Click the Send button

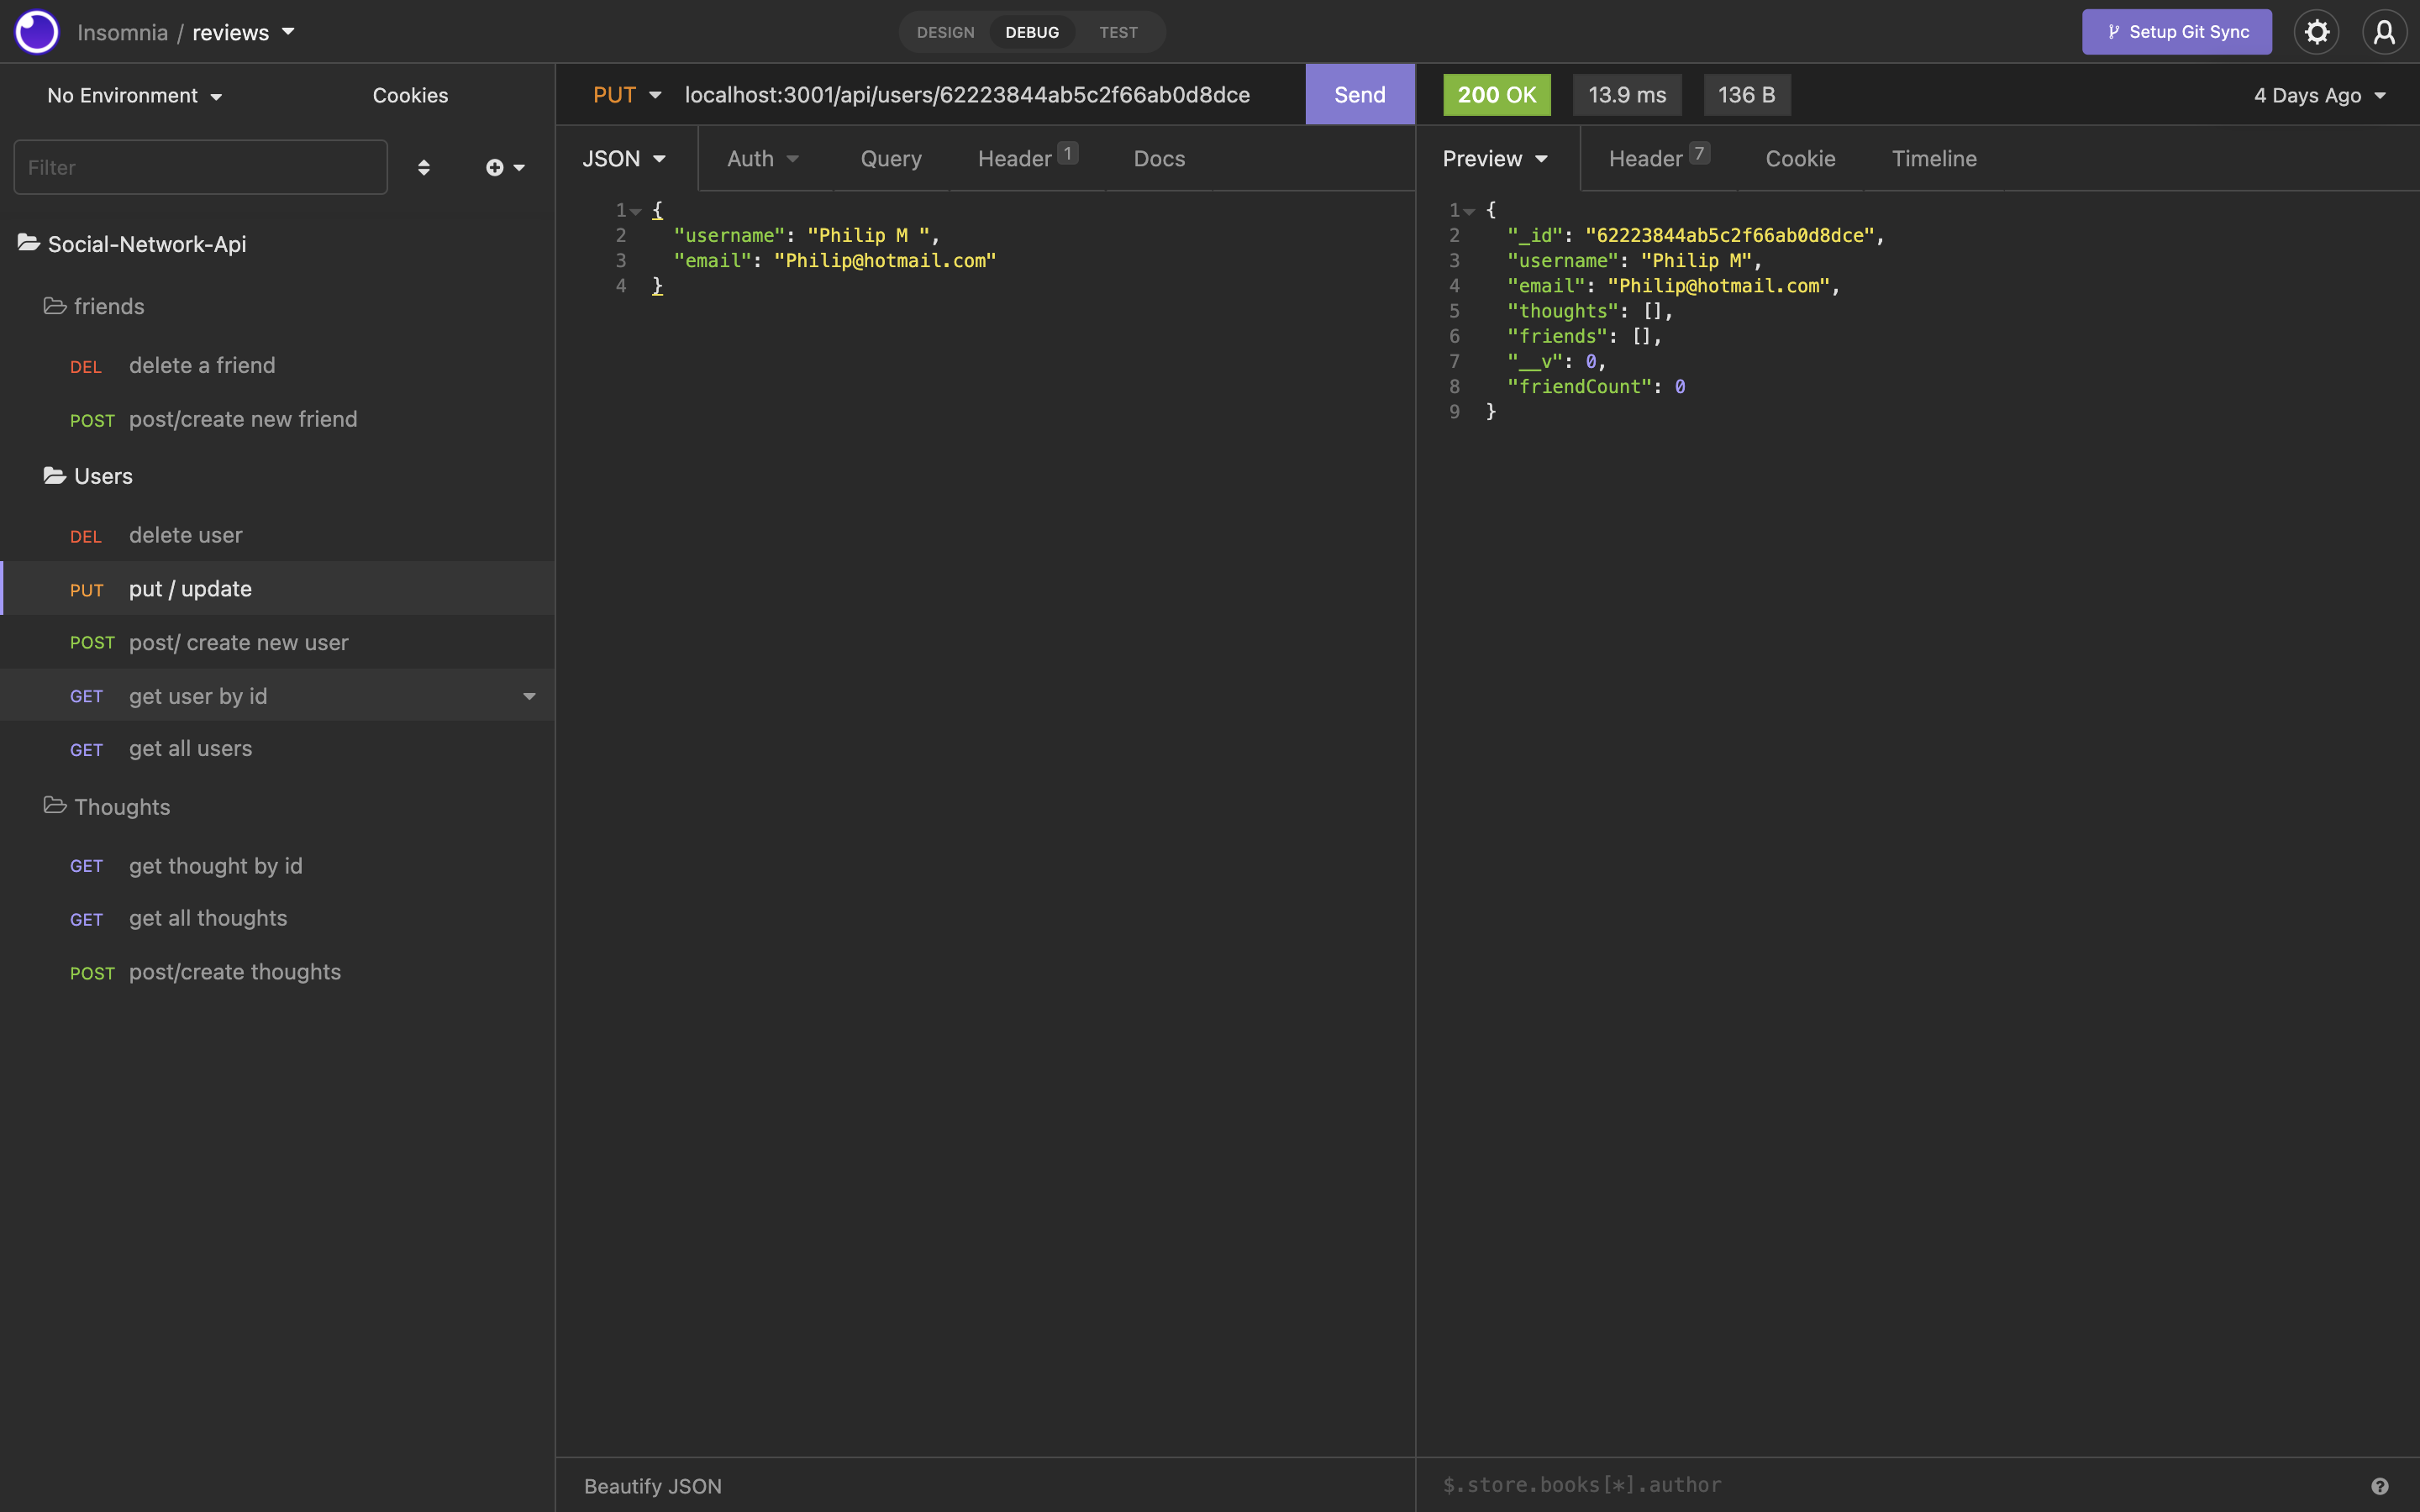point(1360,94)
